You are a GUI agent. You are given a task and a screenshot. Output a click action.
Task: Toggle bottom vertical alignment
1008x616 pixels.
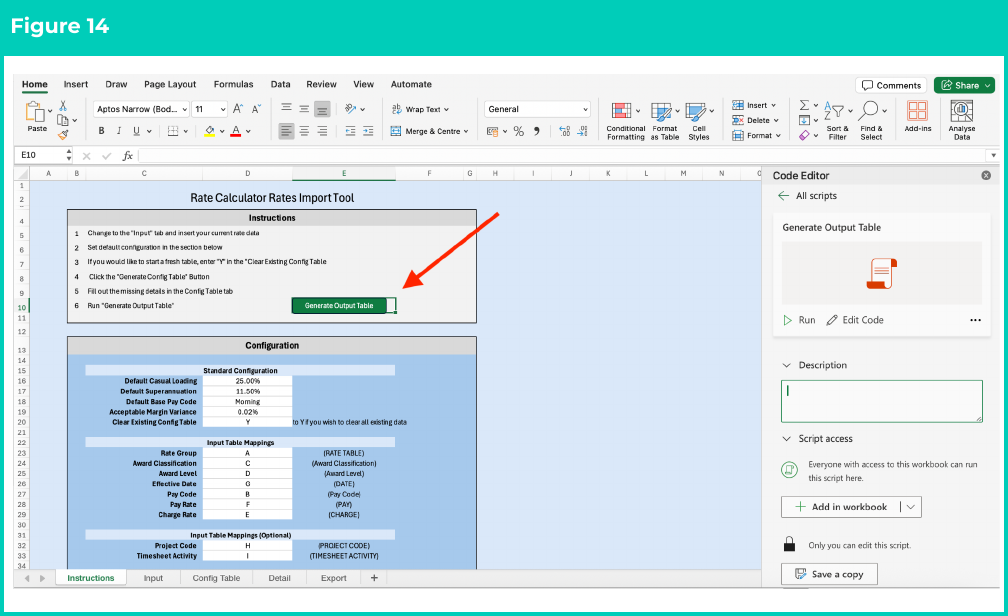click(x=322, y=109)
